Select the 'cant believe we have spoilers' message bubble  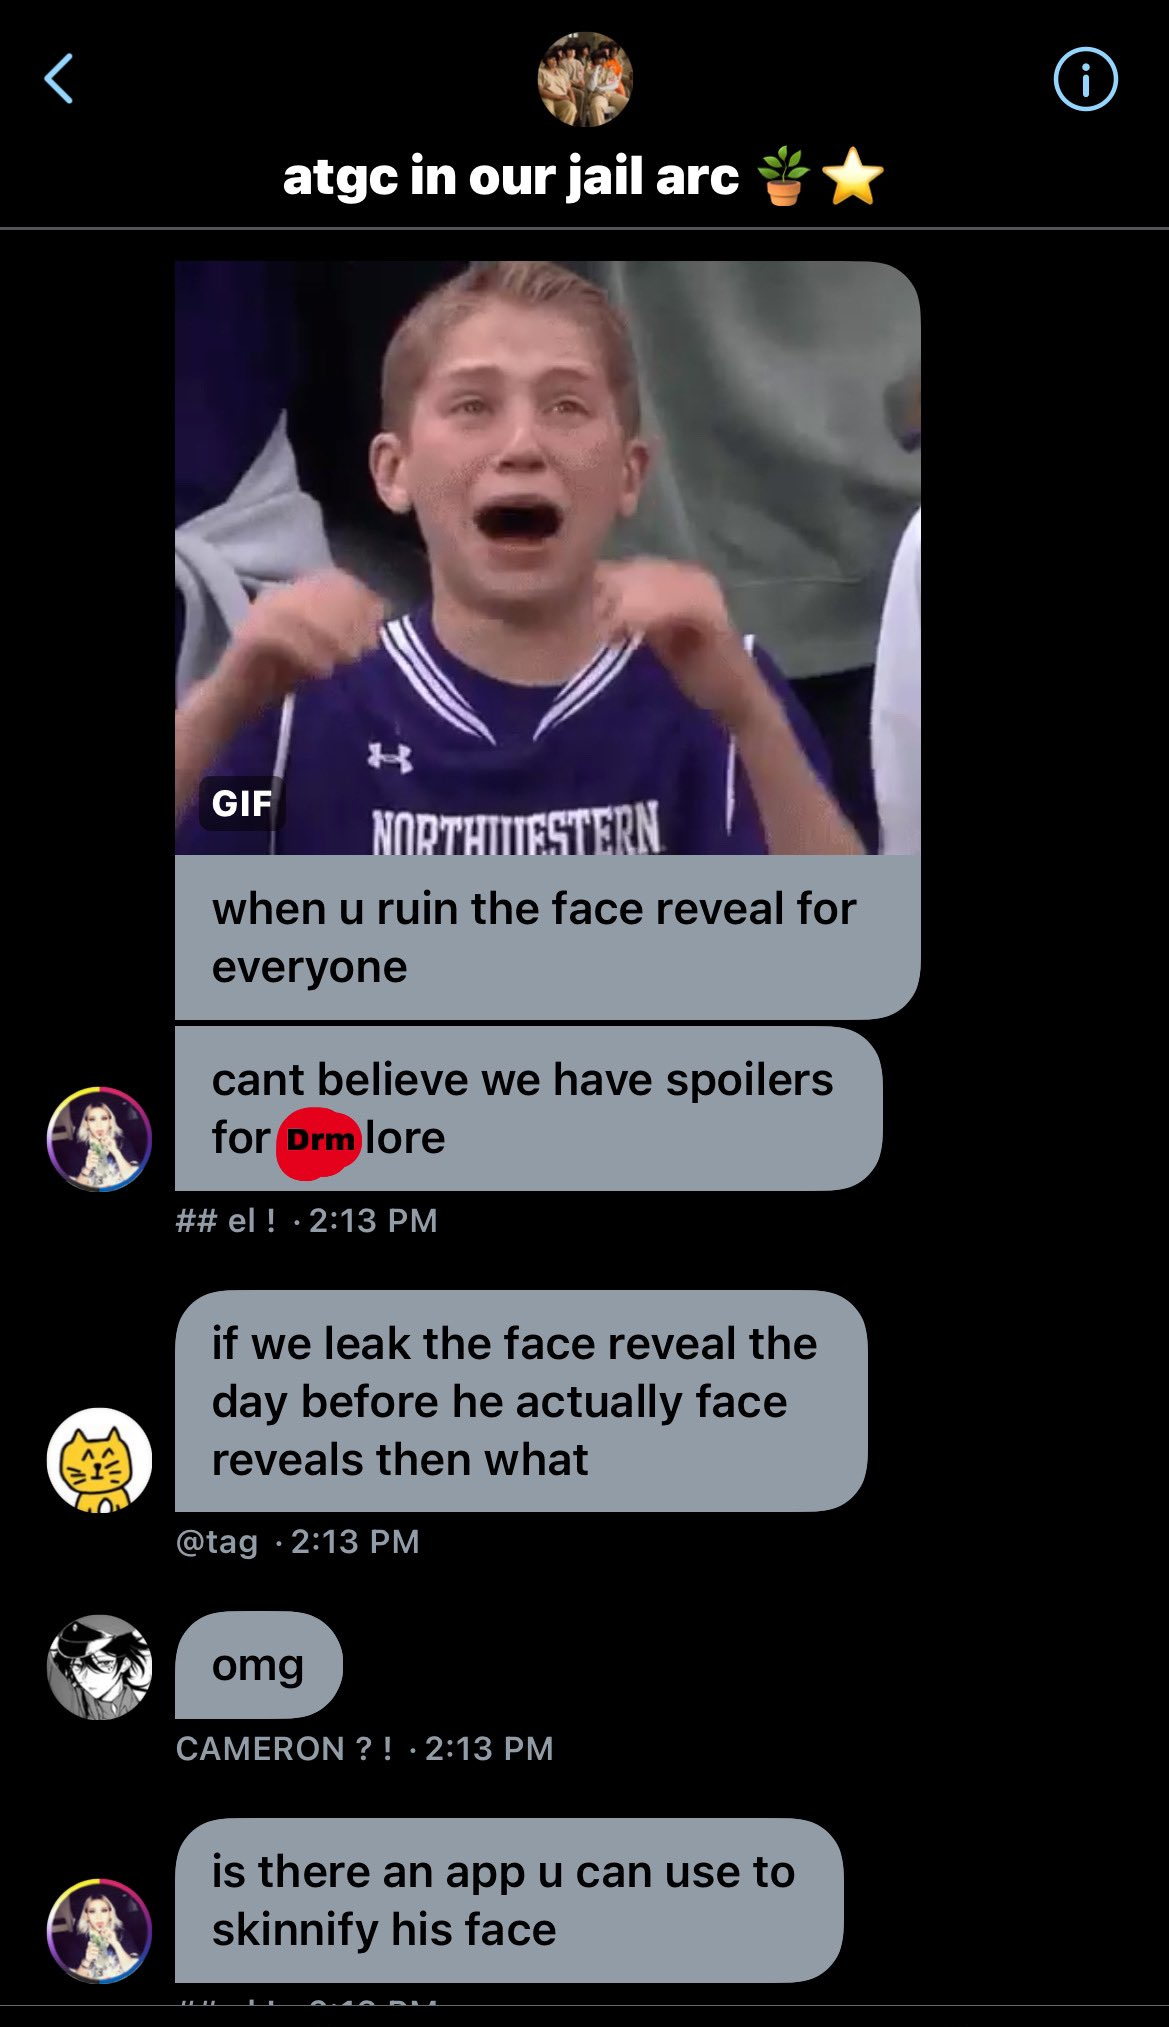[x=528, y=1108]
